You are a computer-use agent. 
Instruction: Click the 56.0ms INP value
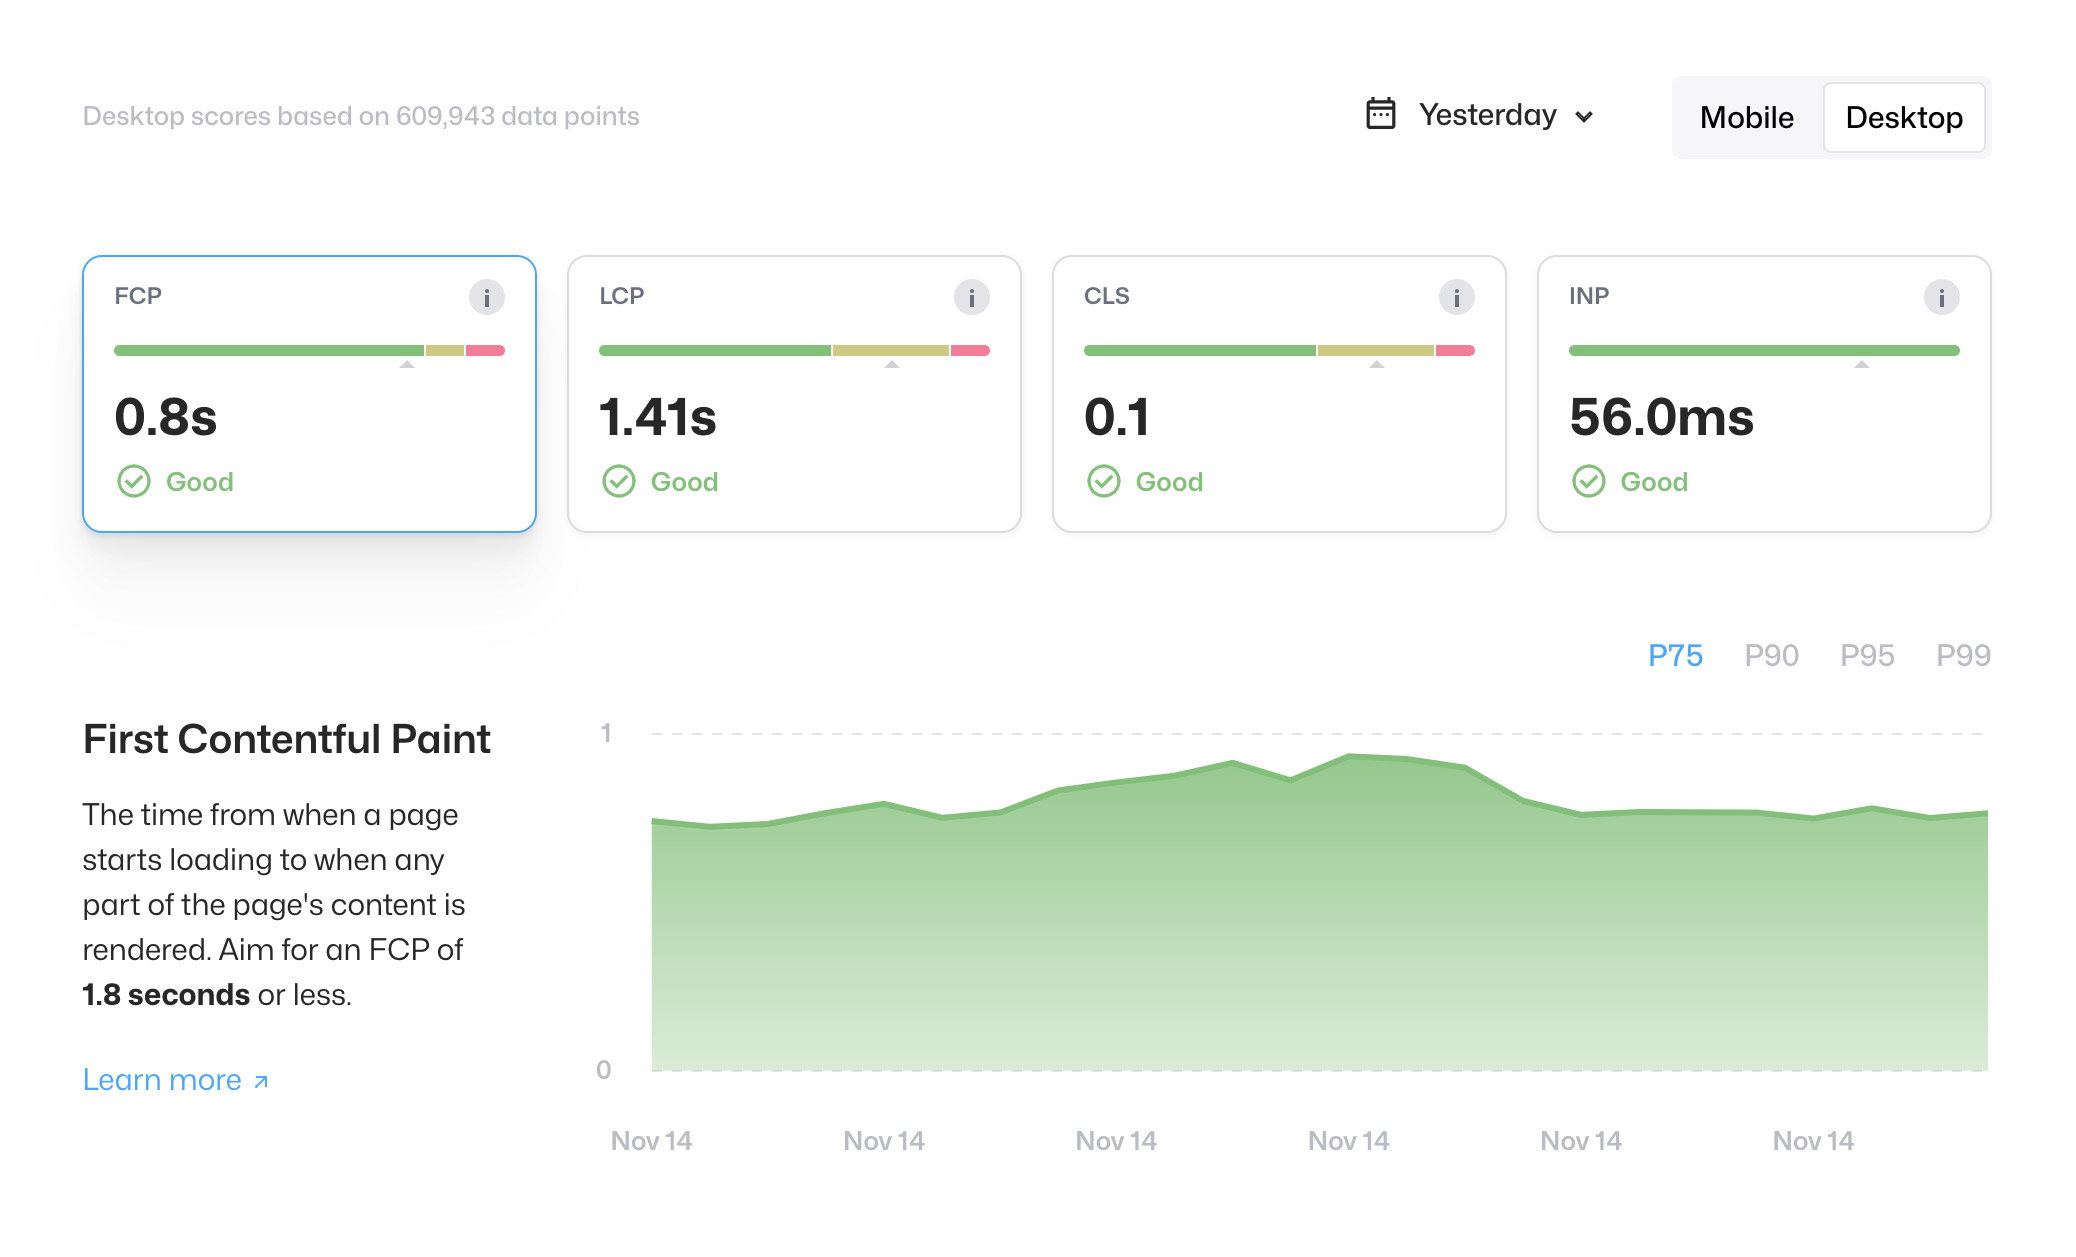pos(1661,417)
